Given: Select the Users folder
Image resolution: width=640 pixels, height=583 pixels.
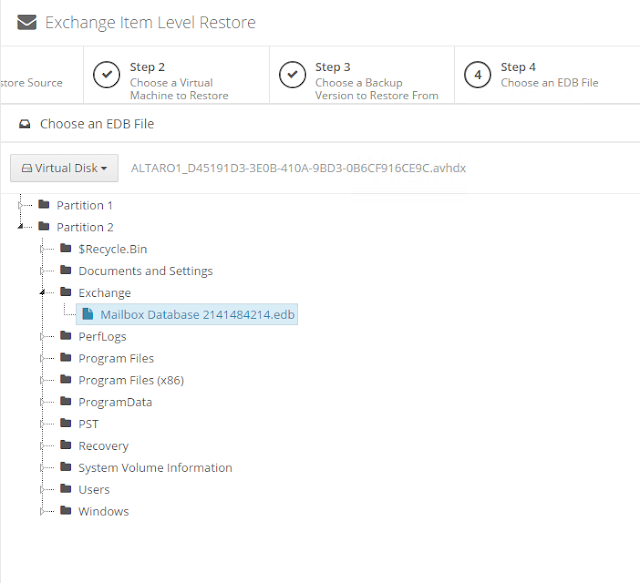Looking at the screenshot, I should 94,490.
